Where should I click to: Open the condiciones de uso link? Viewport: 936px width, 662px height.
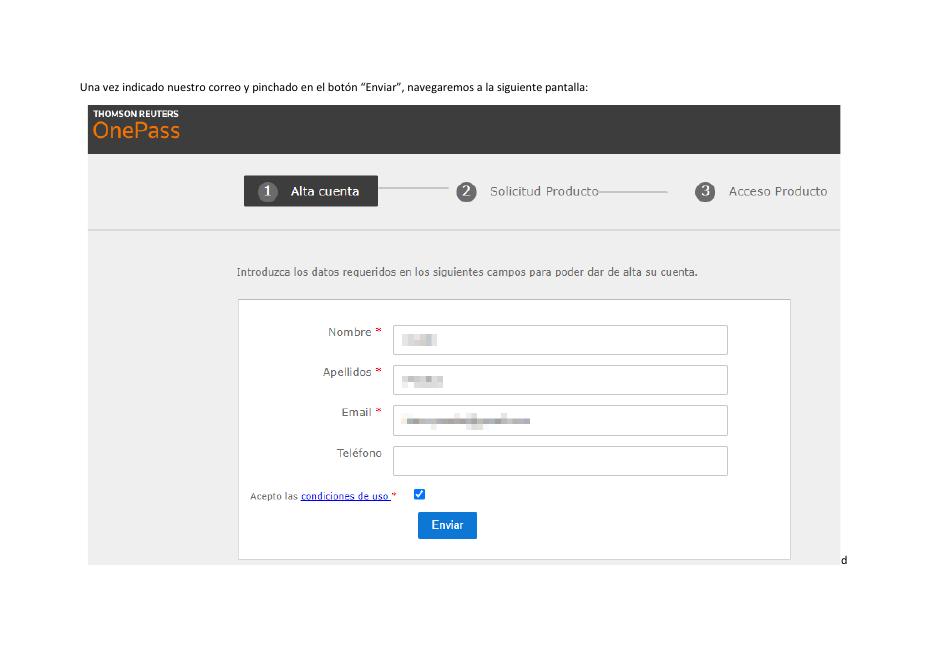click(345, 496)
